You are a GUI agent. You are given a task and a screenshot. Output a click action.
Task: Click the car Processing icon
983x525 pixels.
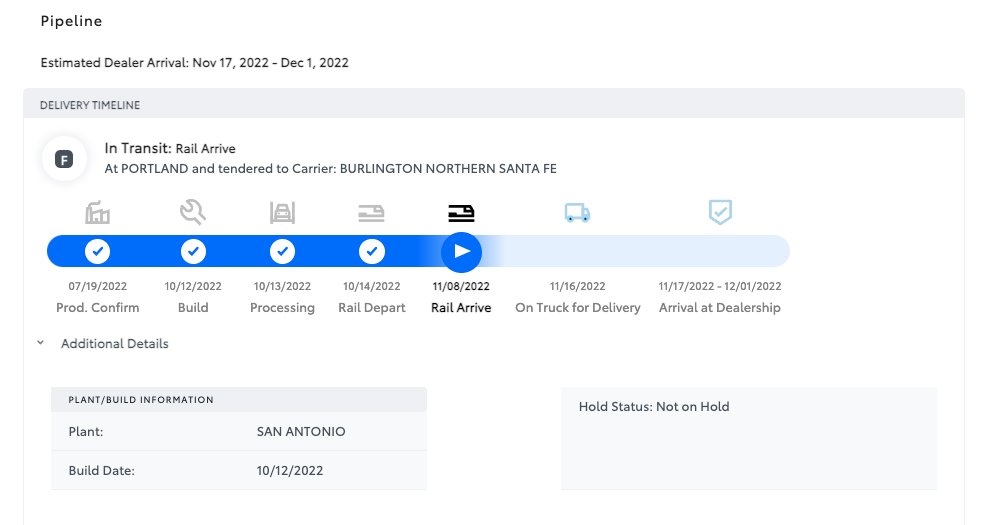(282, 213)
